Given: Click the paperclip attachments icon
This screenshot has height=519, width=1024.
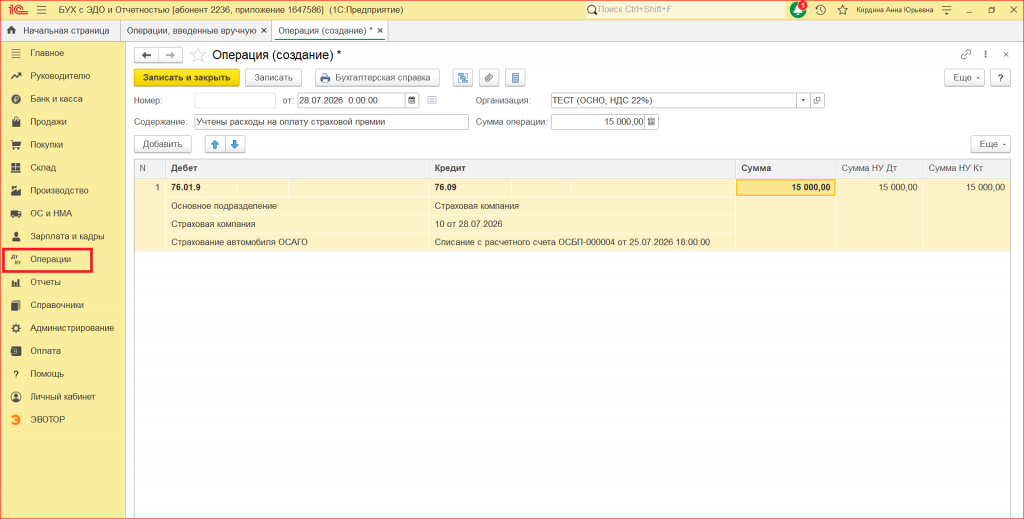Looking at the screenshot, I should (488, 78).
